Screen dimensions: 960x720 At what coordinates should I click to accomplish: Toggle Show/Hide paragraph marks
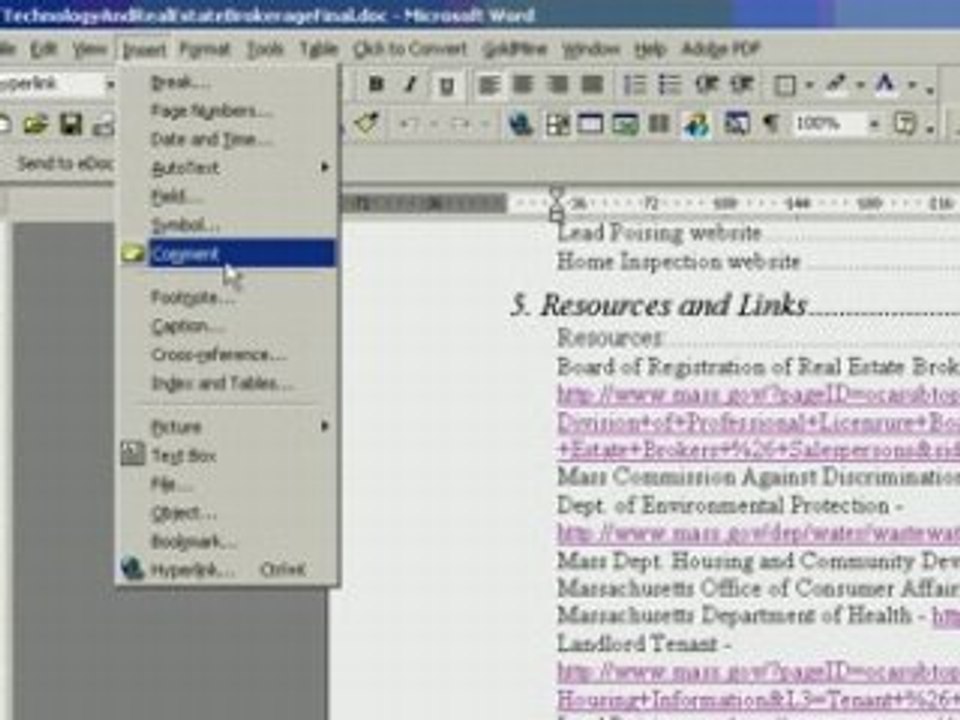[771, 124]
